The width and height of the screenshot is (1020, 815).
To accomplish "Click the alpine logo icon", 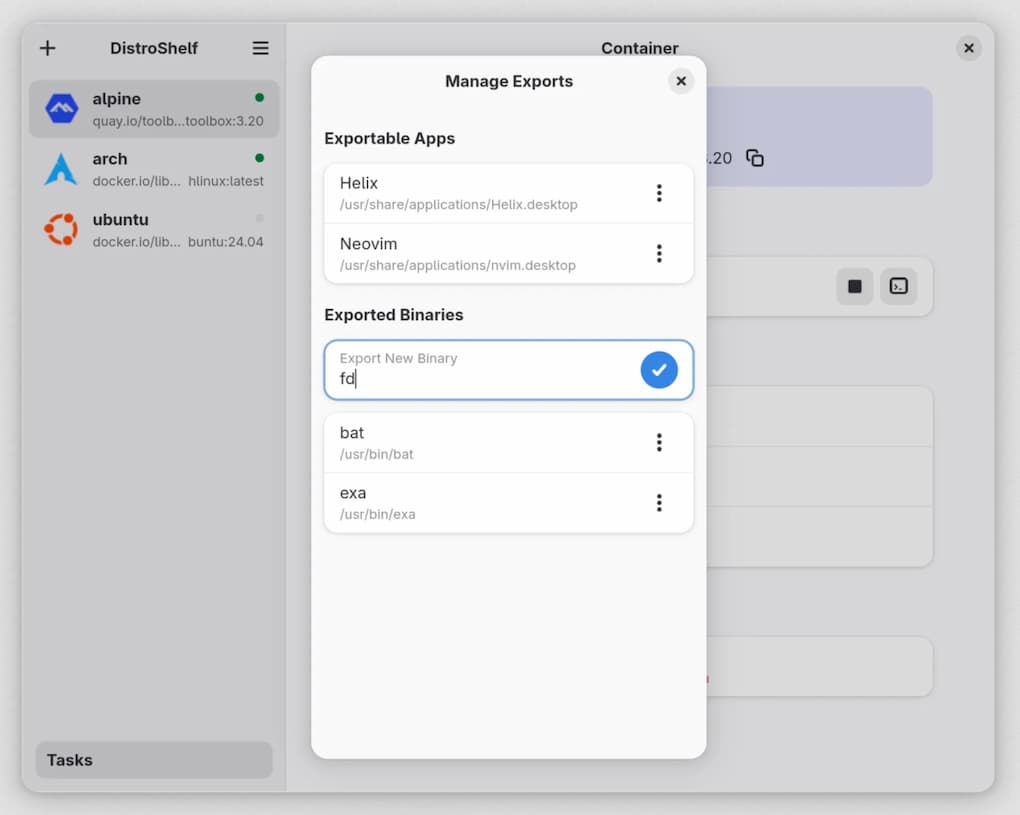I will [x=61, y=109].
